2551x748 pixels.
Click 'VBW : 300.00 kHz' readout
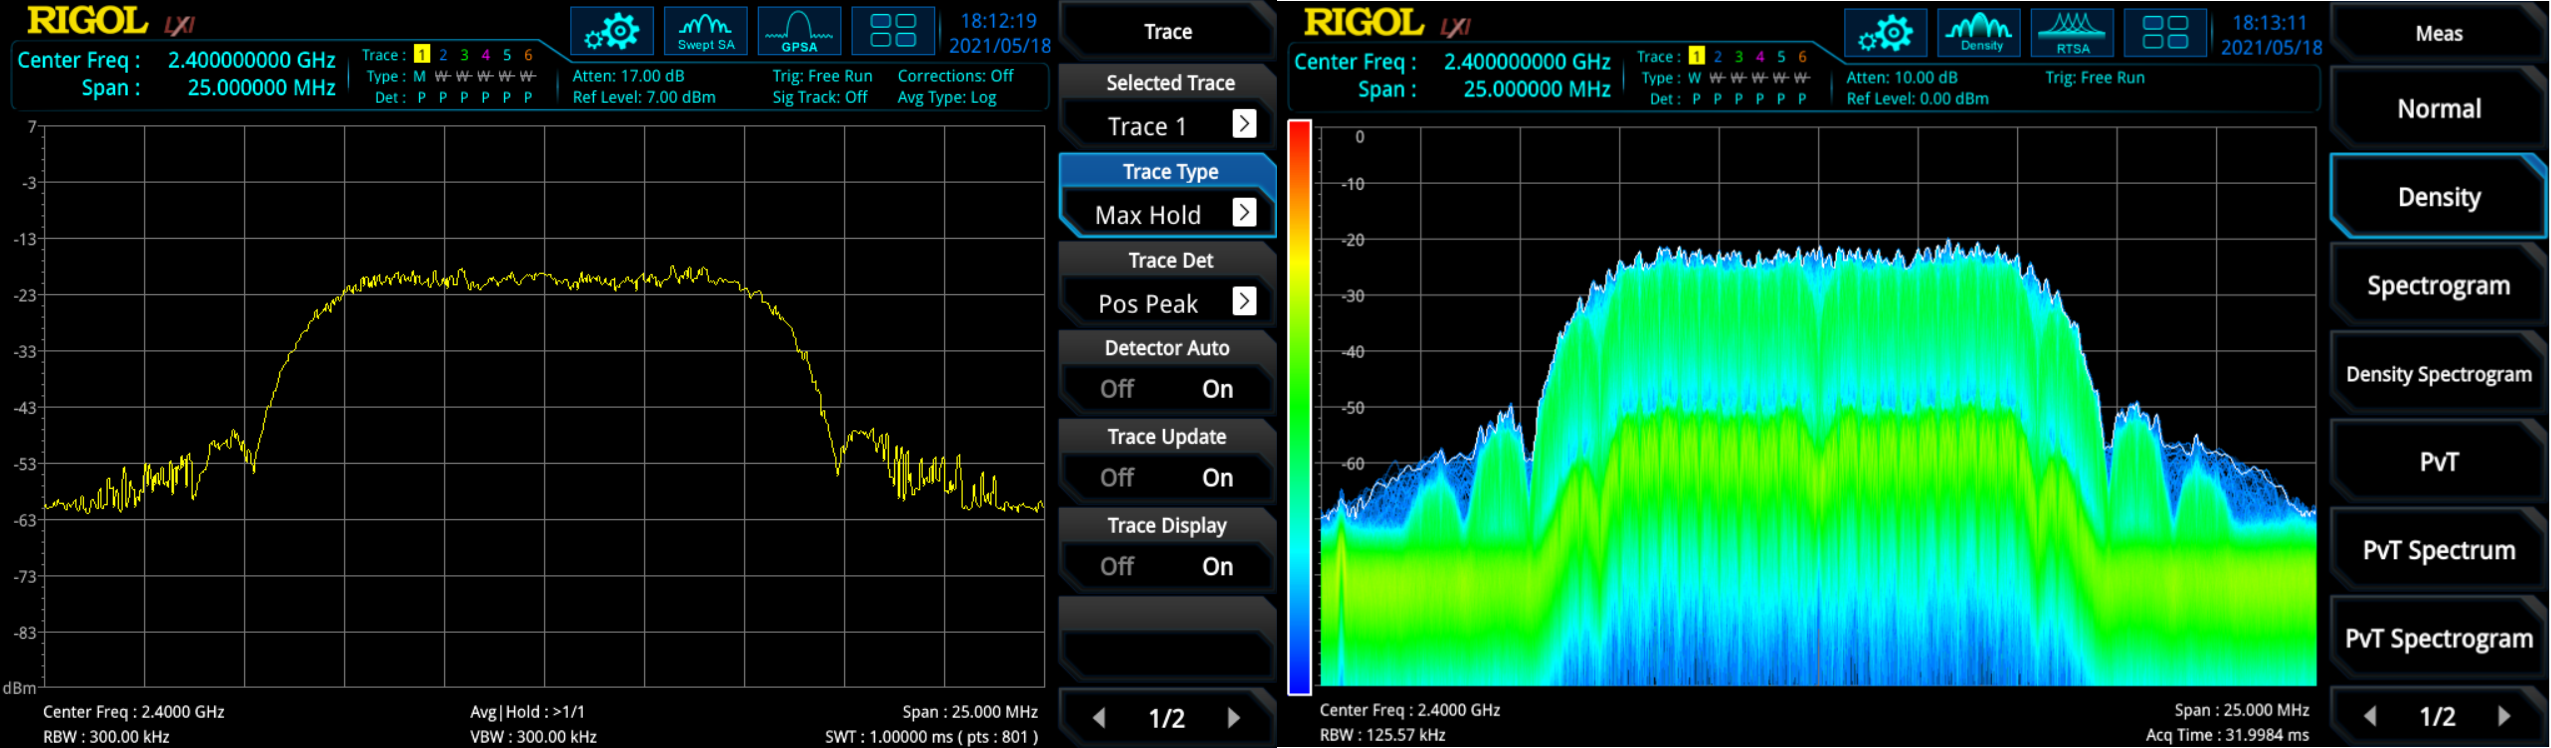coord(533,737)
